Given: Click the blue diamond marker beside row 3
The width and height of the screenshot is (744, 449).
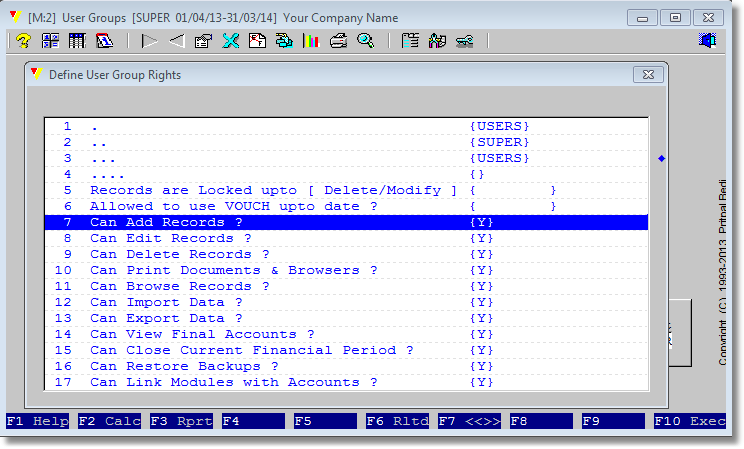Looking at the screenshot, I should pos(661,159).
